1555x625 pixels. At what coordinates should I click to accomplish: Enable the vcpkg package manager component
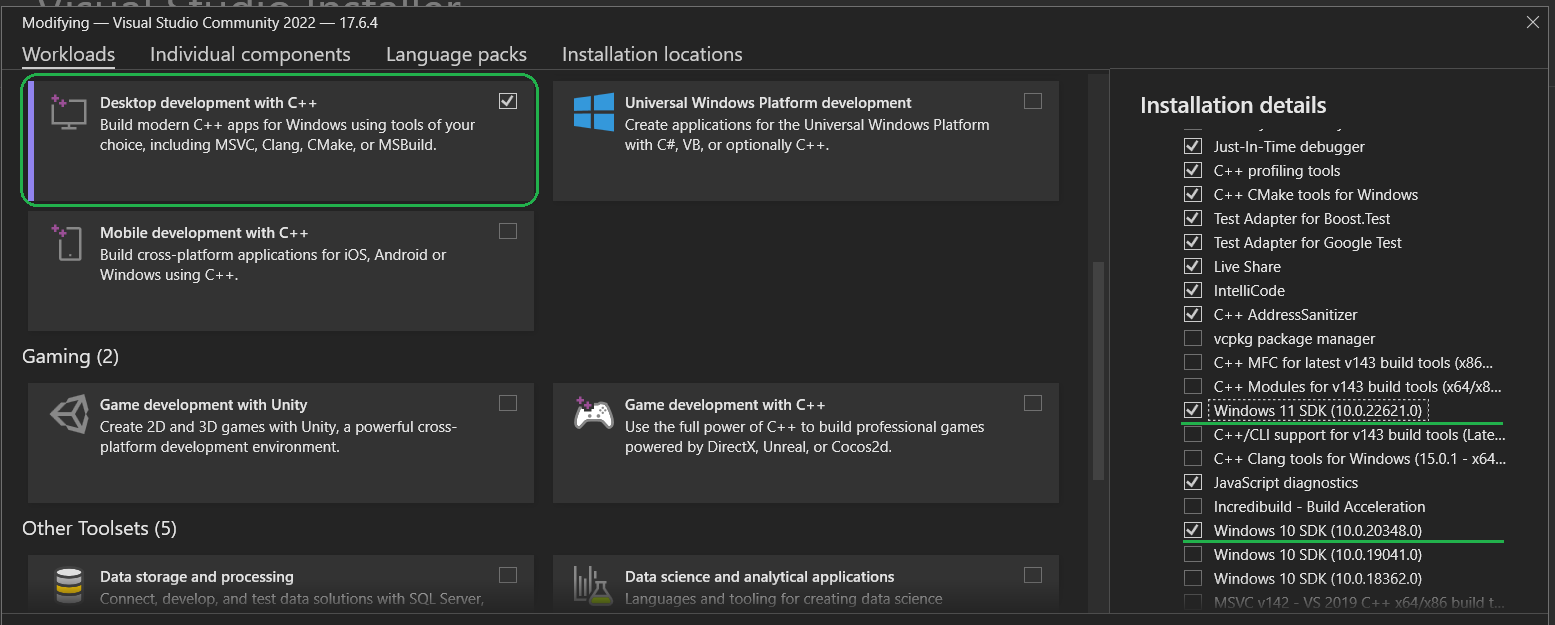pyautogui.click(x=1192, y=338)
